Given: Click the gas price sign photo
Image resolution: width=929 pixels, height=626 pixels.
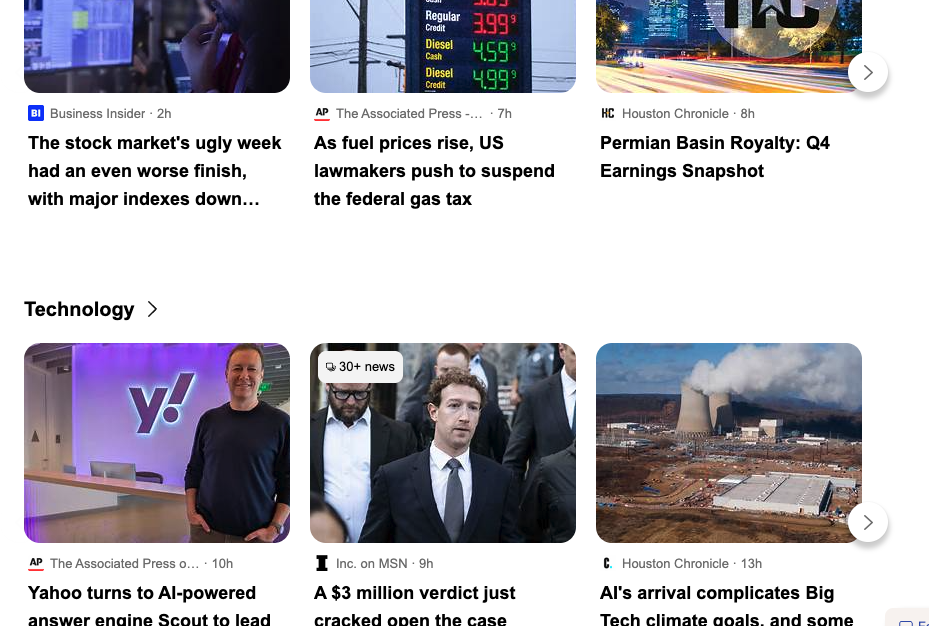Looking at the screenshot, I should pos(443,46).
